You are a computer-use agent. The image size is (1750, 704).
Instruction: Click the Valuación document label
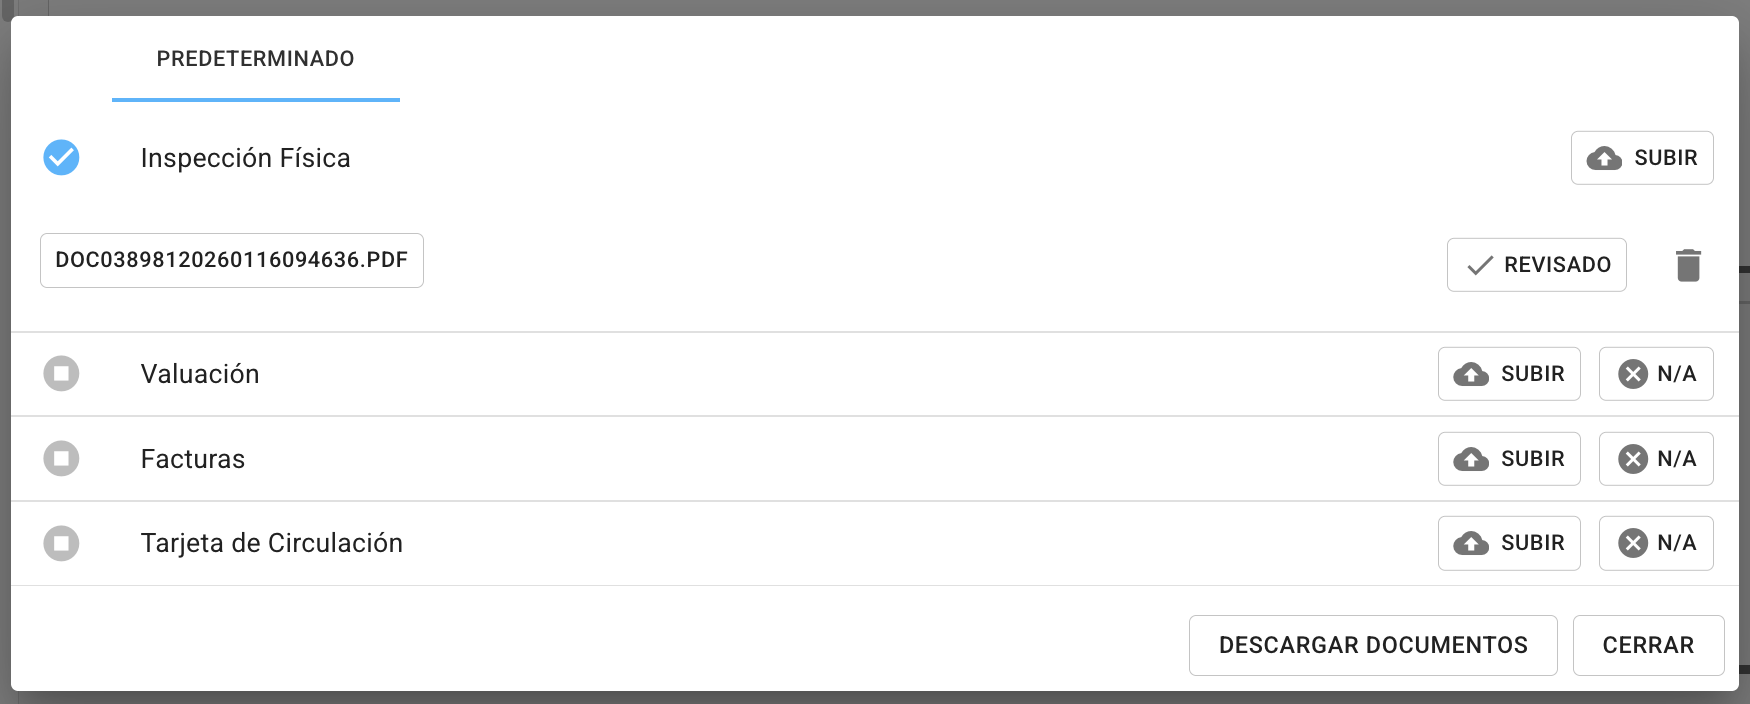point(200,374)
